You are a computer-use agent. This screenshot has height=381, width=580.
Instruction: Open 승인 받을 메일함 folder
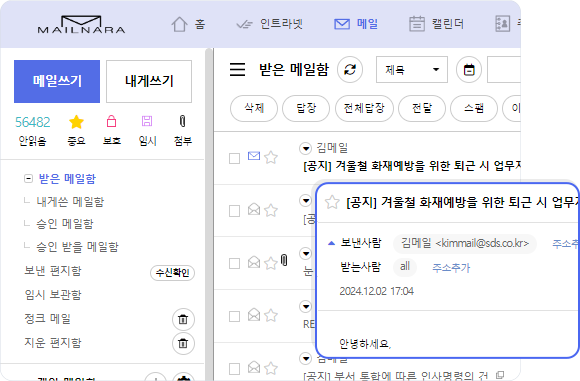pos(77,247)
